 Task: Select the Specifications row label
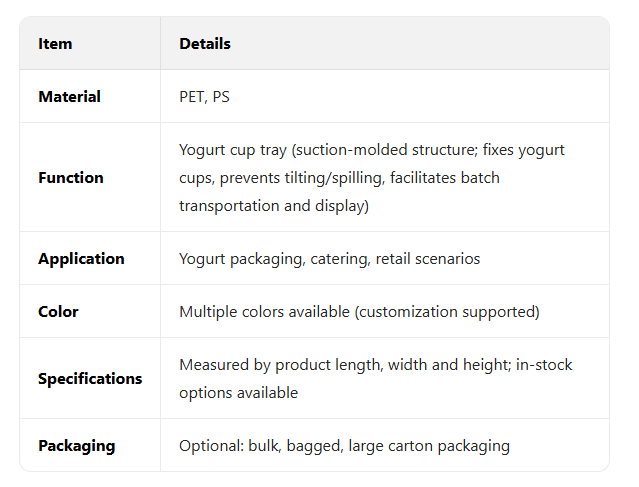pos(90,379)
